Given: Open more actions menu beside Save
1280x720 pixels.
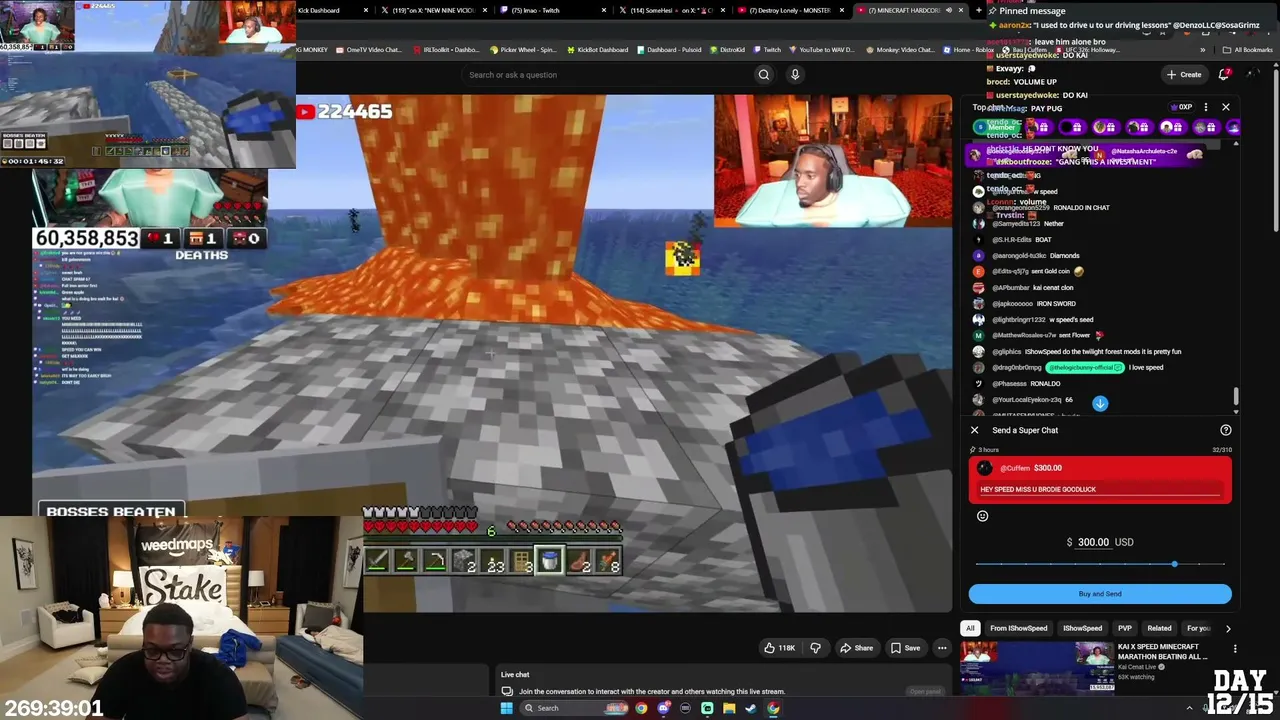Looking at the screenshot, I should pos(941,648).
